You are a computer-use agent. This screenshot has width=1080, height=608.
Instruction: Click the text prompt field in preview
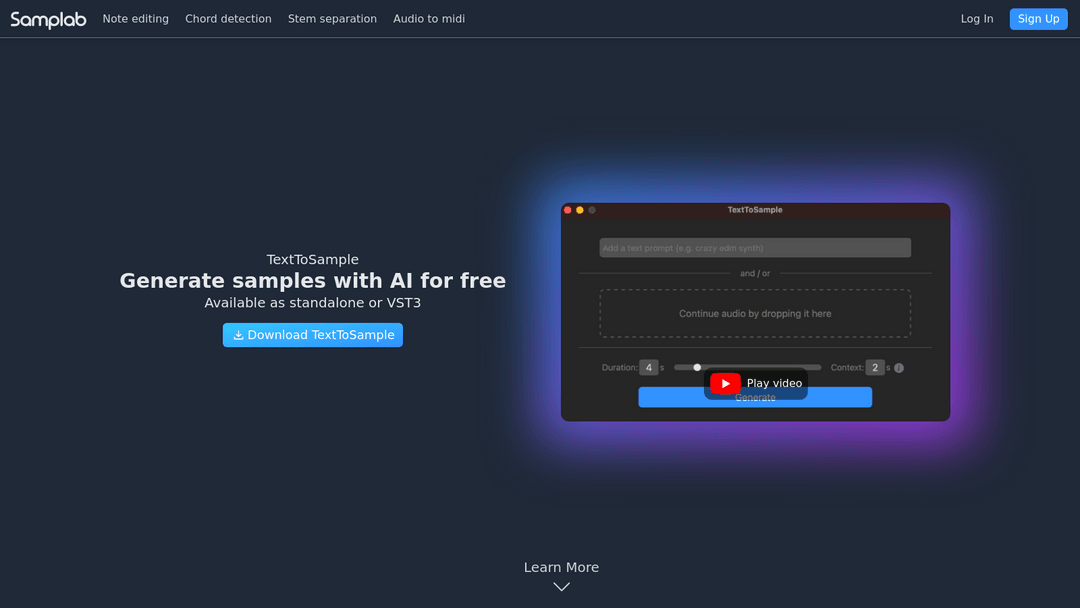[x=755, y=248]
